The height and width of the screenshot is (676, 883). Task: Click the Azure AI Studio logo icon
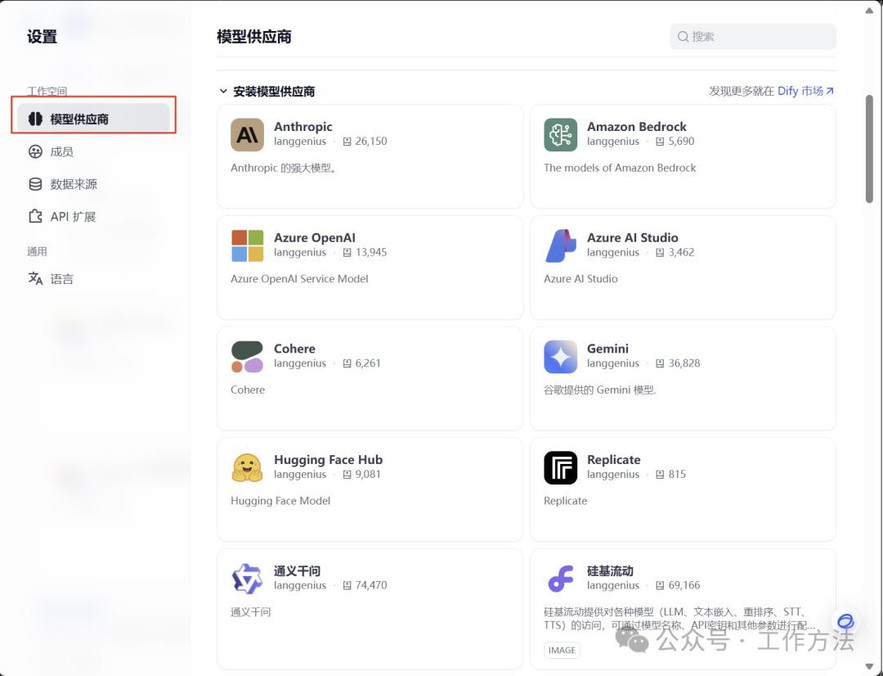pyautogui.click(x=560, y=246)
